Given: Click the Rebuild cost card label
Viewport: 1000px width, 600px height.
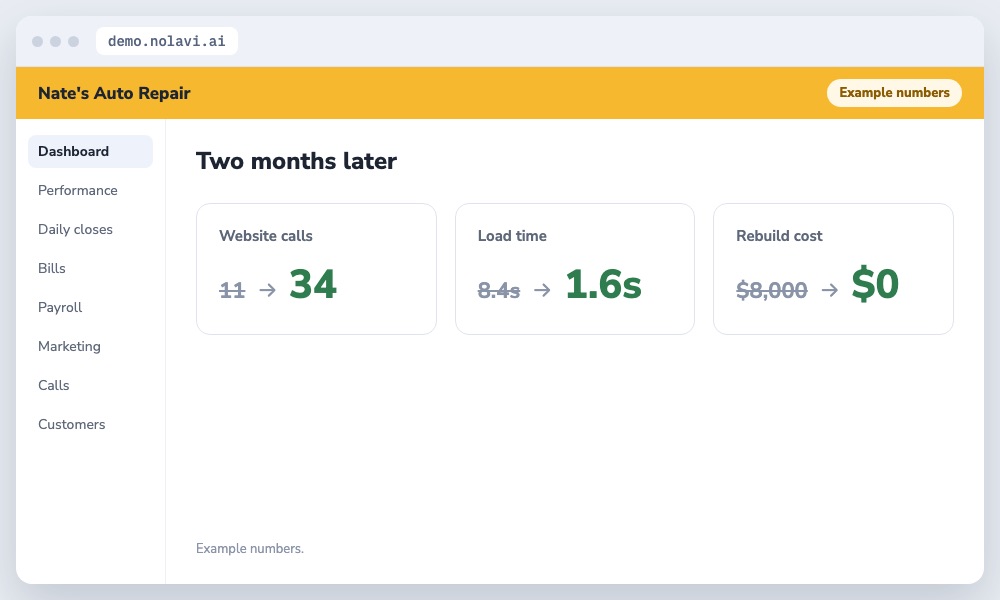Looking at the screenshot, I should coord(779,235).
